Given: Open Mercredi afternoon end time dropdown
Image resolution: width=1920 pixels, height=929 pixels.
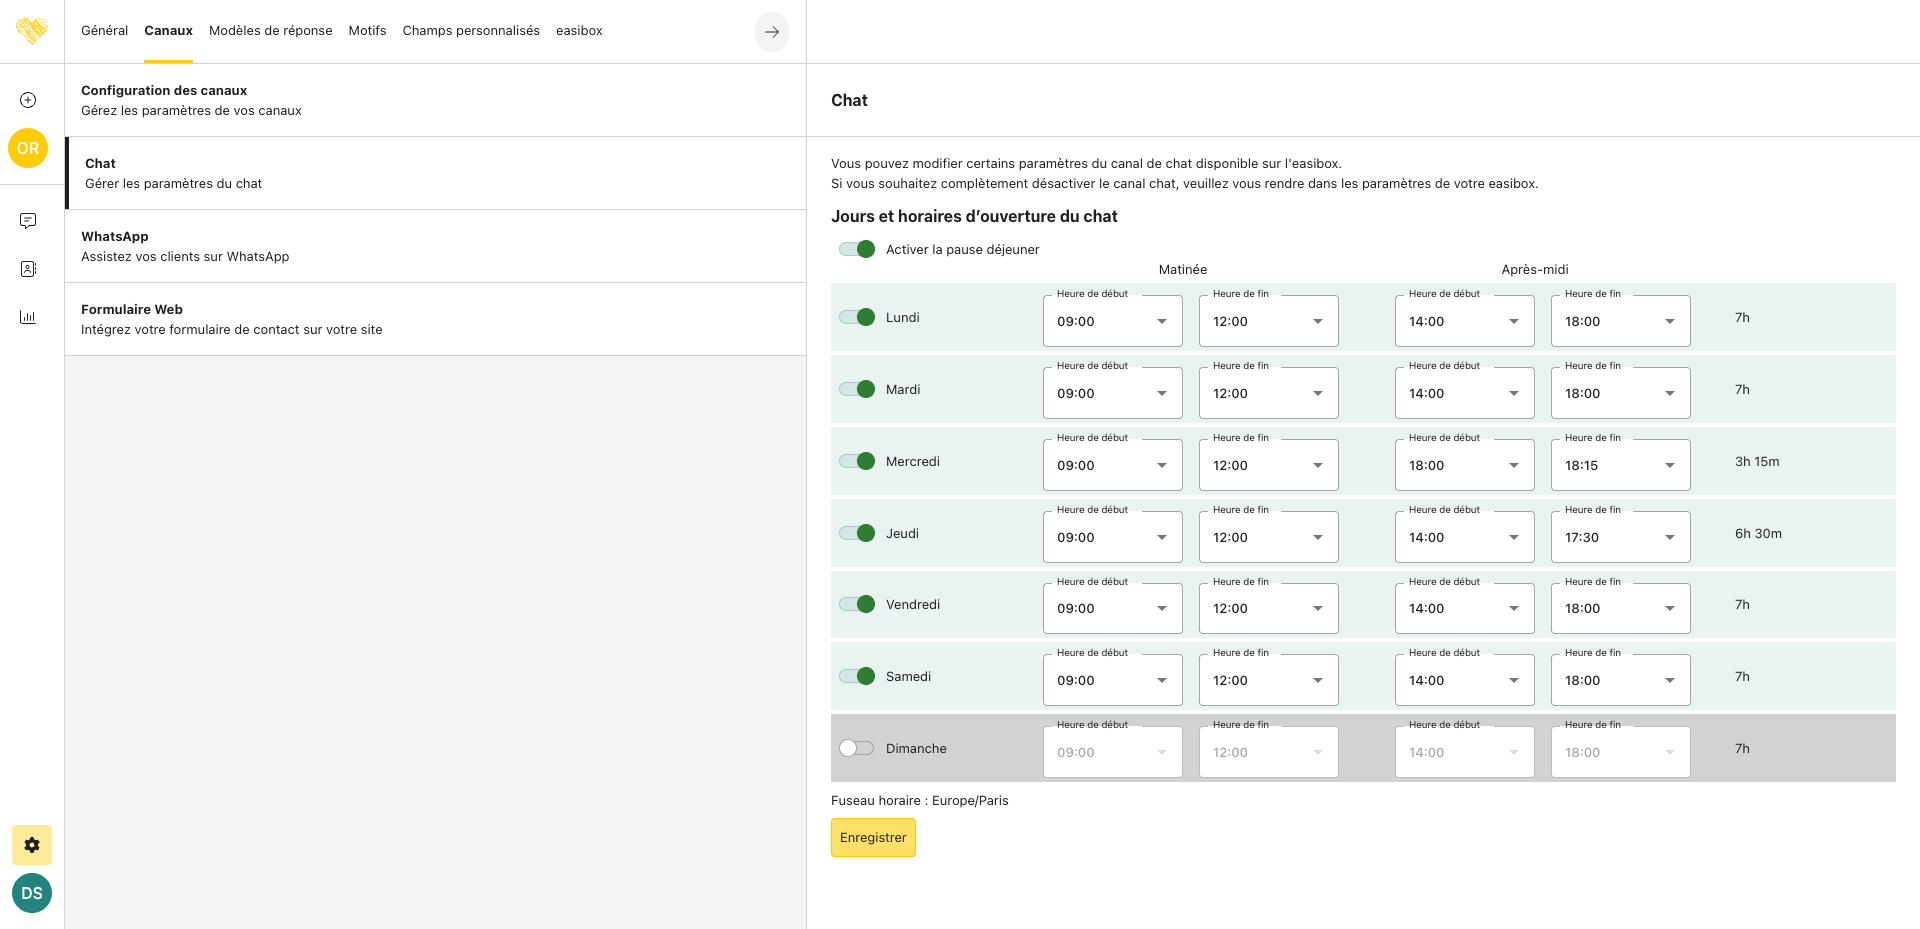Looking at the screenshot, I should [1620, 465].
